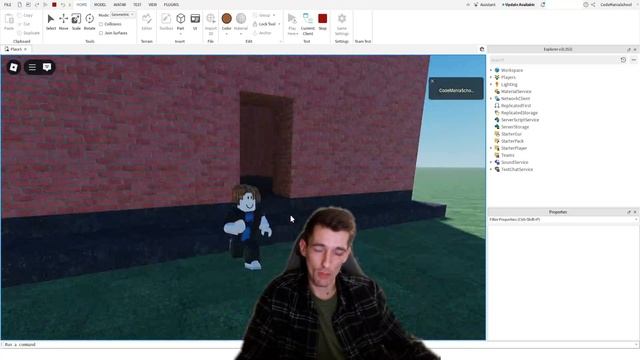
Task: Expand the Workspace tree node
Action: (491, 70)
